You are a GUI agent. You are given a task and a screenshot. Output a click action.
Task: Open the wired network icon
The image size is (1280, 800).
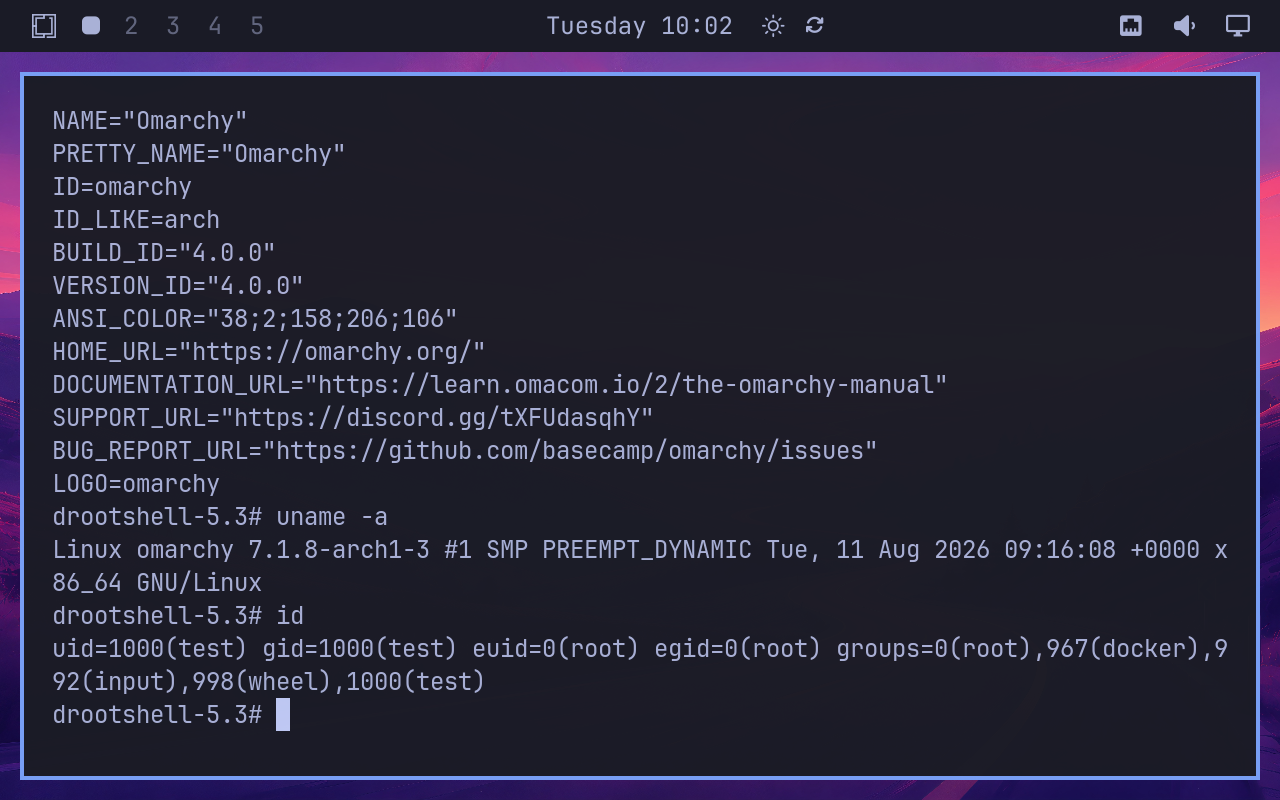1131,26
